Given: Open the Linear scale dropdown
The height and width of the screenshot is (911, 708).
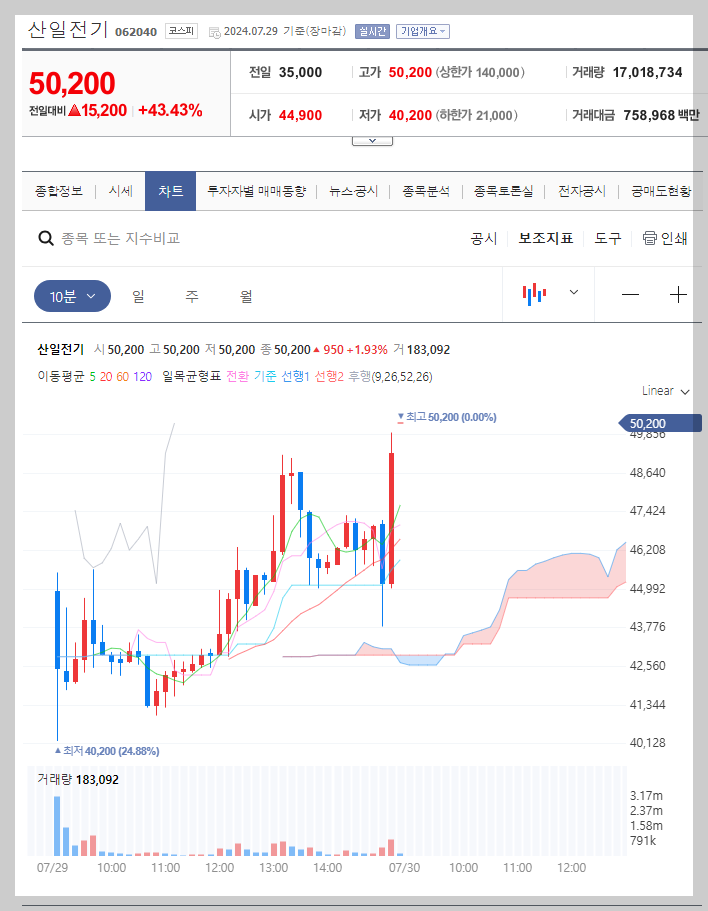Looking at the screenshot, I should tap(665, 391).
